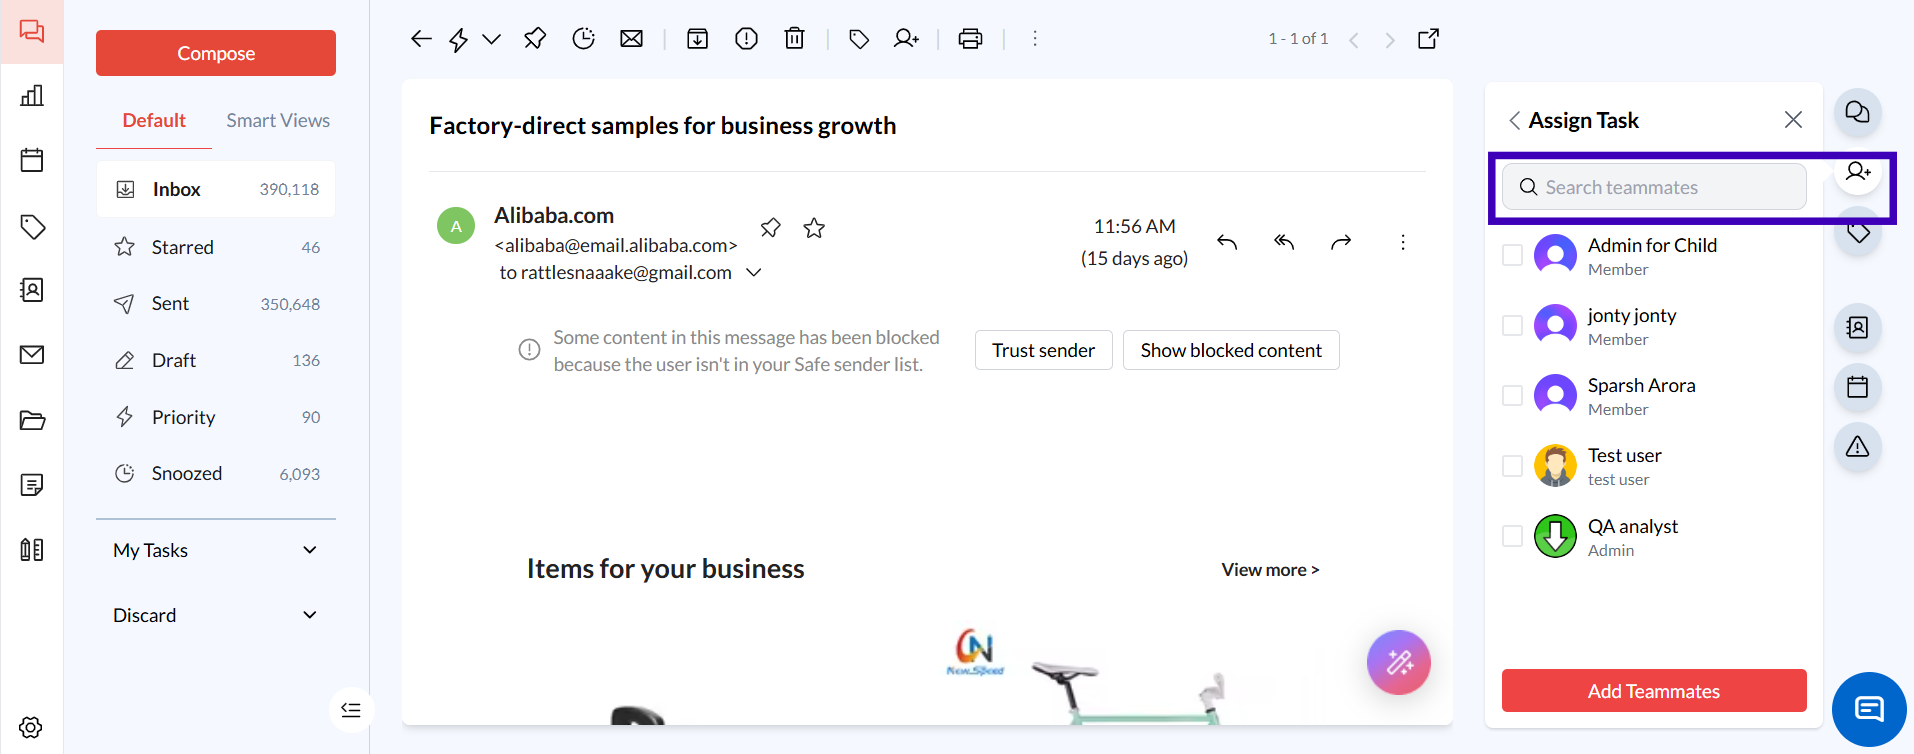
Task: Star the Alibaba.com message
Action: [814, 228]
